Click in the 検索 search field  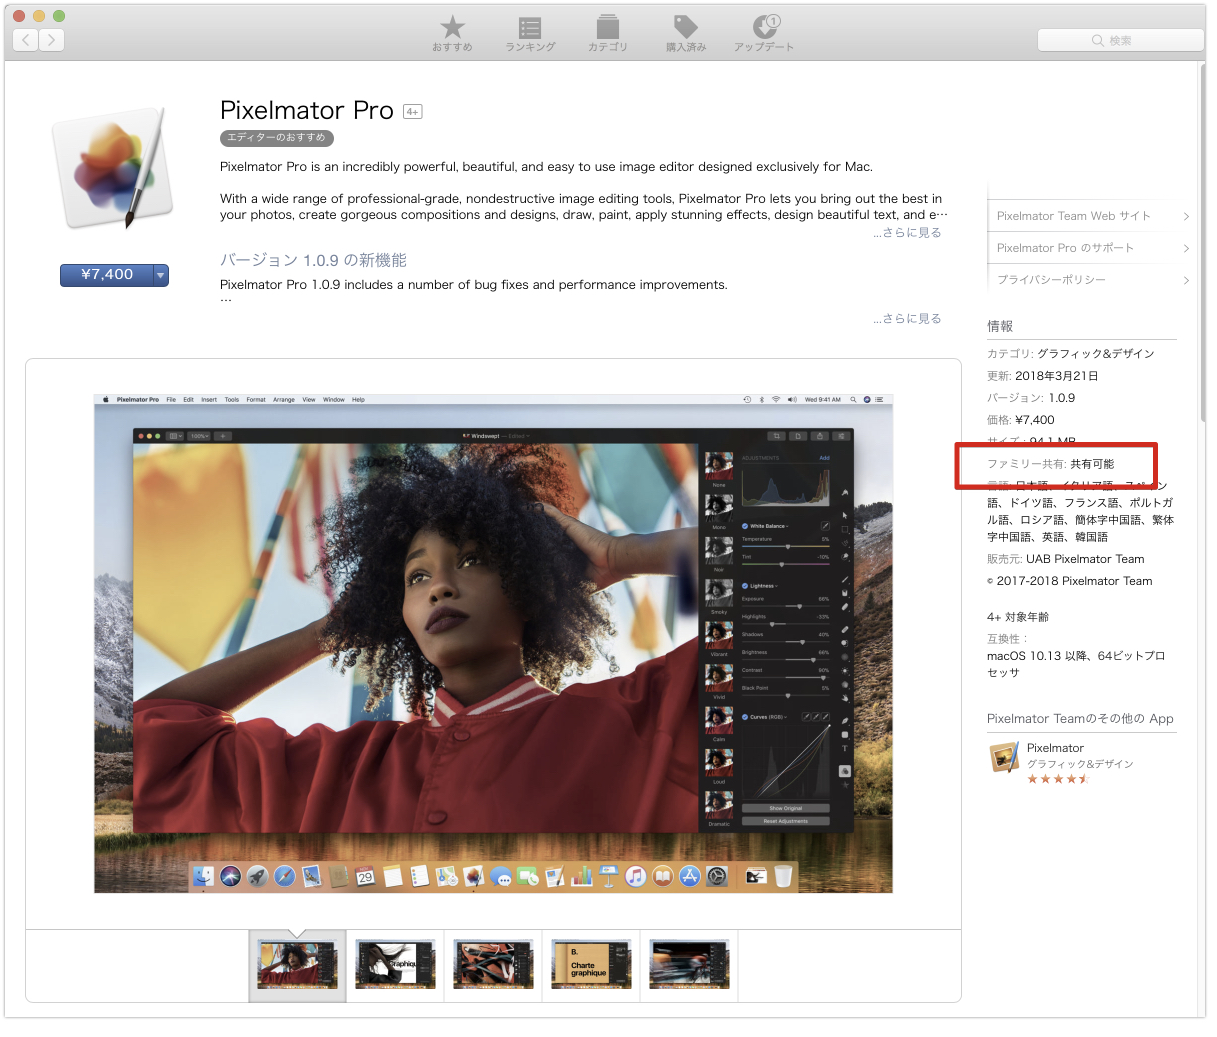click(x=1120, y=40)
